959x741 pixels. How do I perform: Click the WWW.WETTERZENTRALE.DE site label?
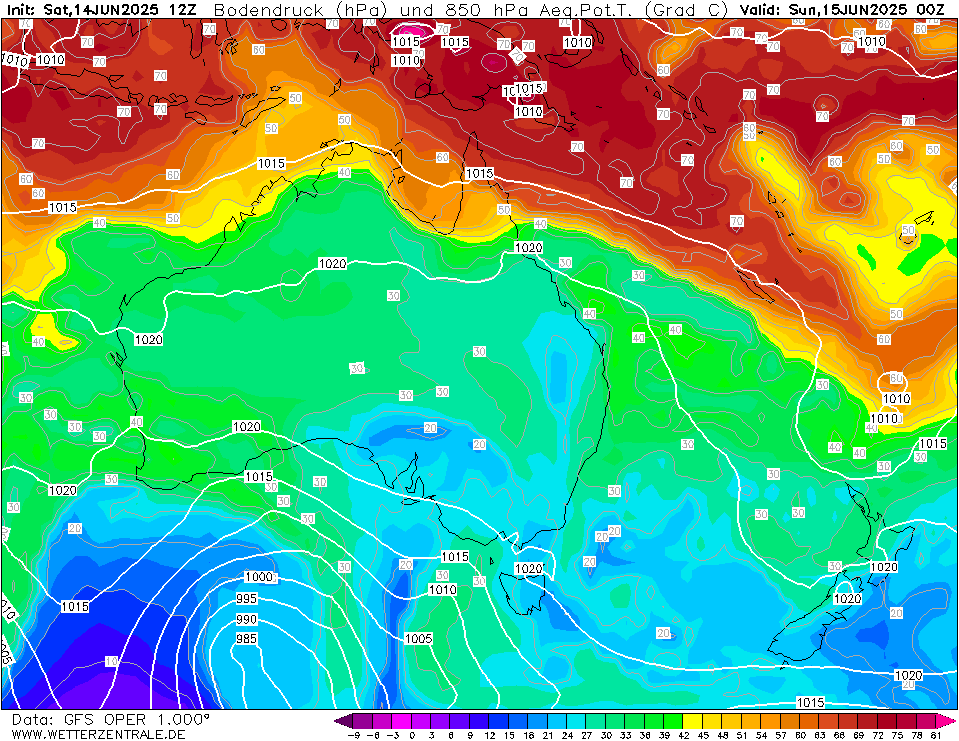tap(98, 734)
